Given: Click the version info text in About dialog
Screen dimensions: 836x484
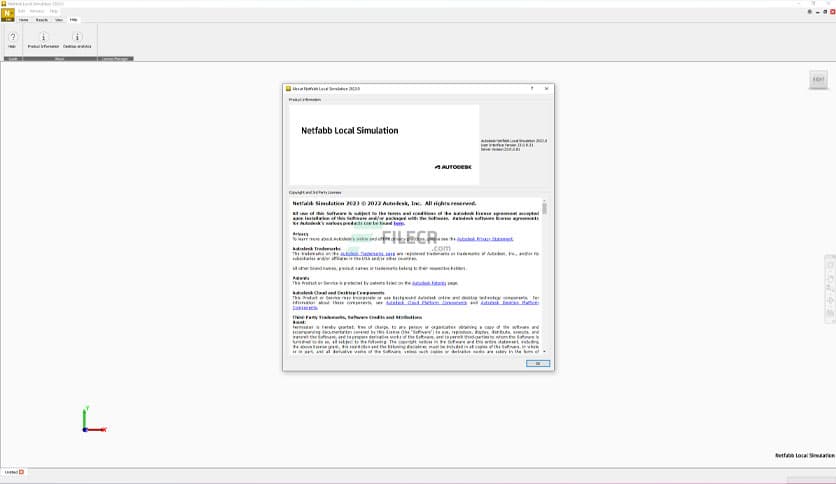Looking at the screenshot, I should [x=513, y=145].
